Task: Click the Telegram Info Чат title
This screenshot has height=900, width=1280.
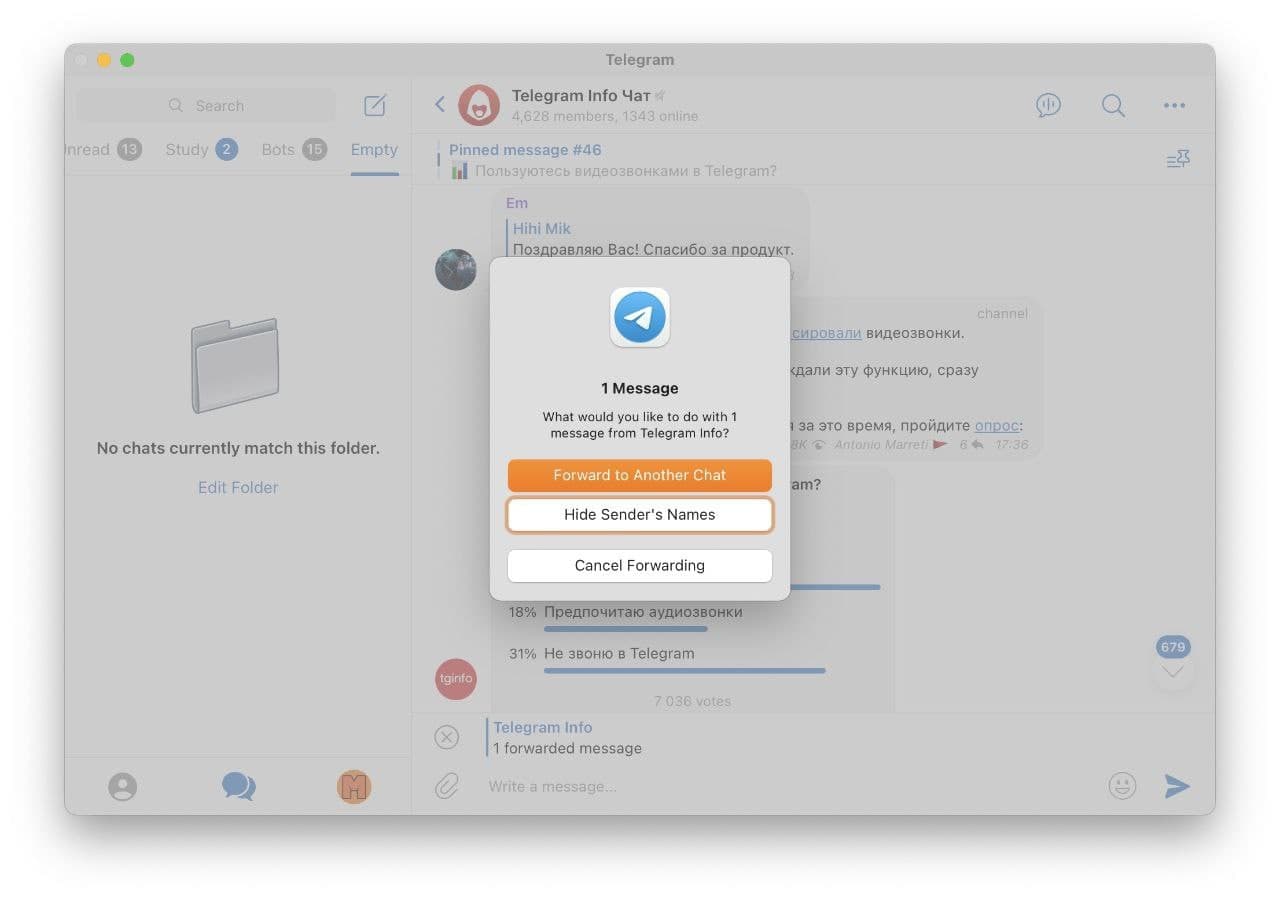Action: click(x=581, y=95)
